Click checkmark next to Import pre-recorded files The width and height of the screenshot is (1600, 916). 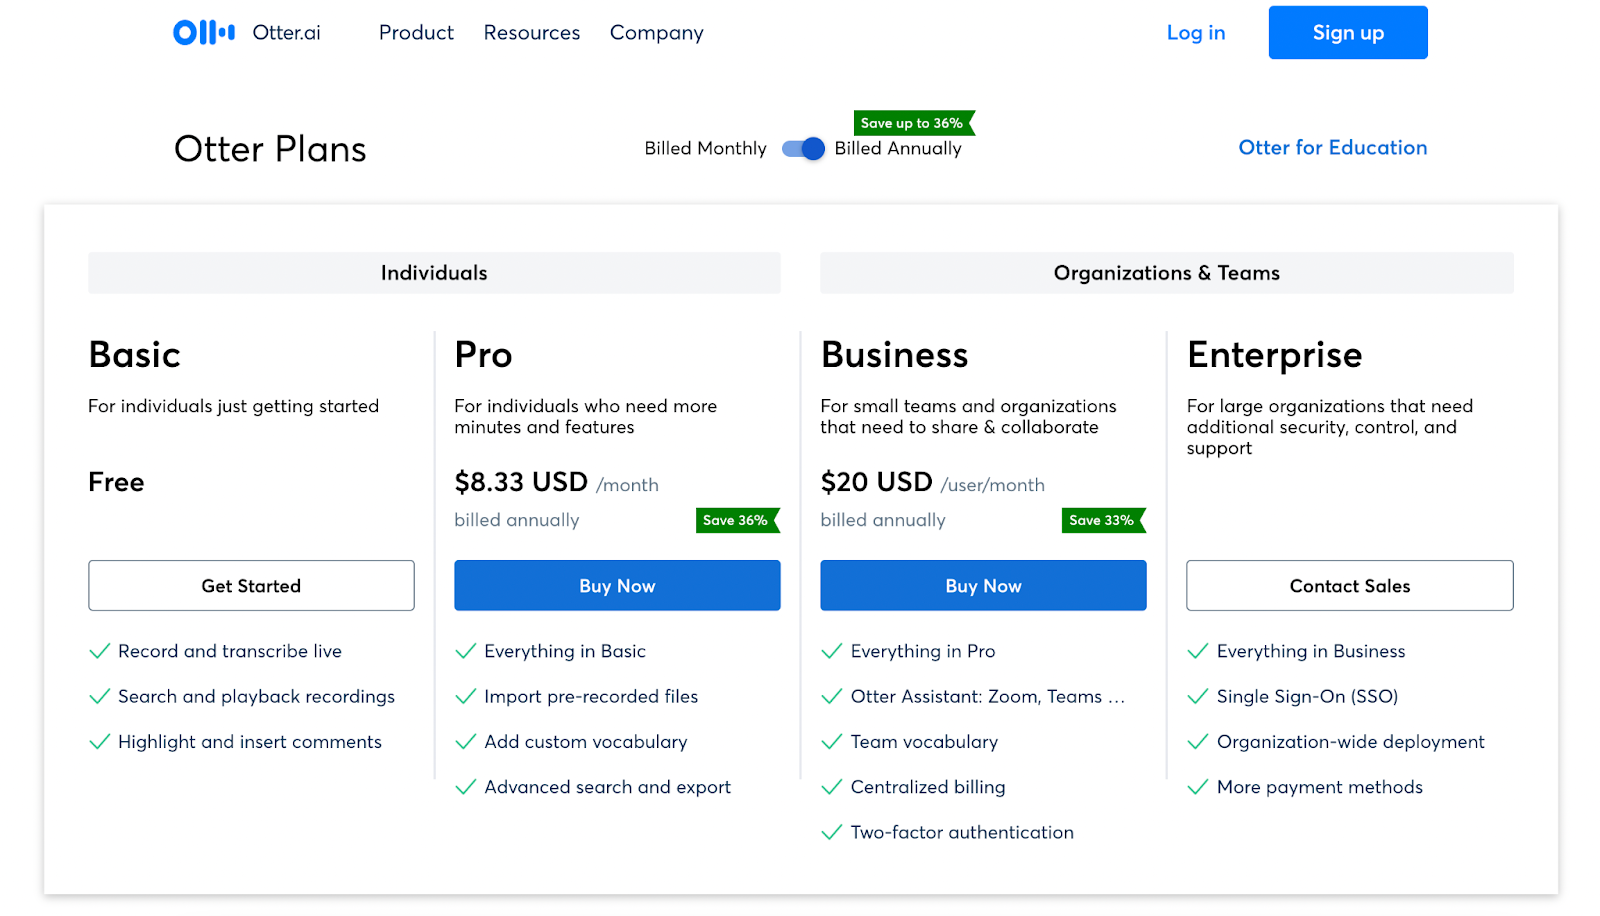point(465,697)
